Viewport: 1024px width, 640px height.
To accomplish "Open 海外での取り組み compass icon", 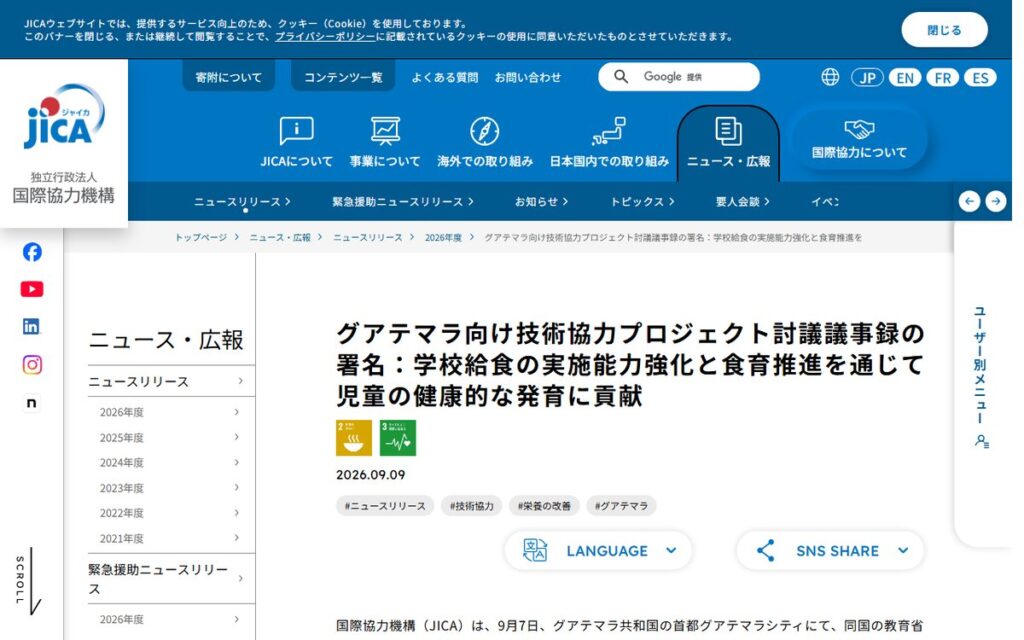I will click(x=485, y=131).
